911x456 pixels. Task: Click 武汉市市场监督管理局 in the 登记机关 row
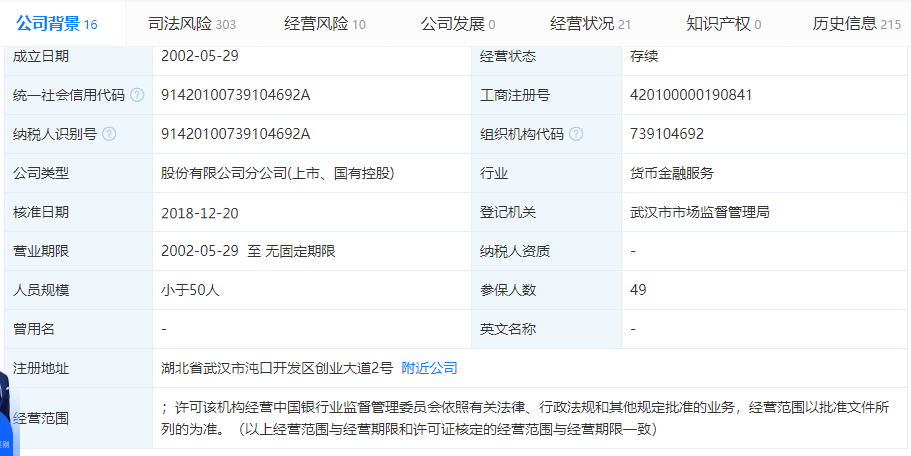[x=694, y=212]
